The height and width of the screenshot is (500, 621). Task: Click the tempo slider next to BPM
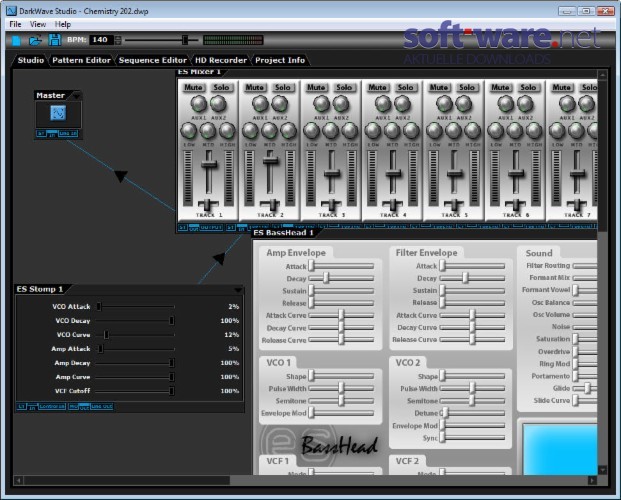coord(161,40)
